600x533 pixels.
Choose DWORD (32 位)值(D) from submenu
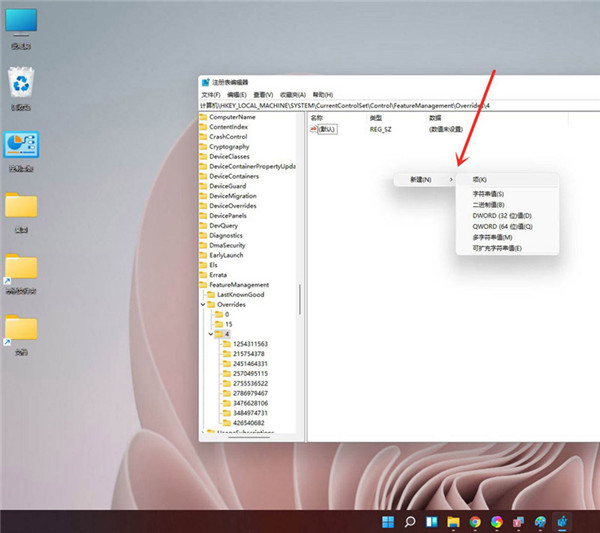[x=501, y=215]
